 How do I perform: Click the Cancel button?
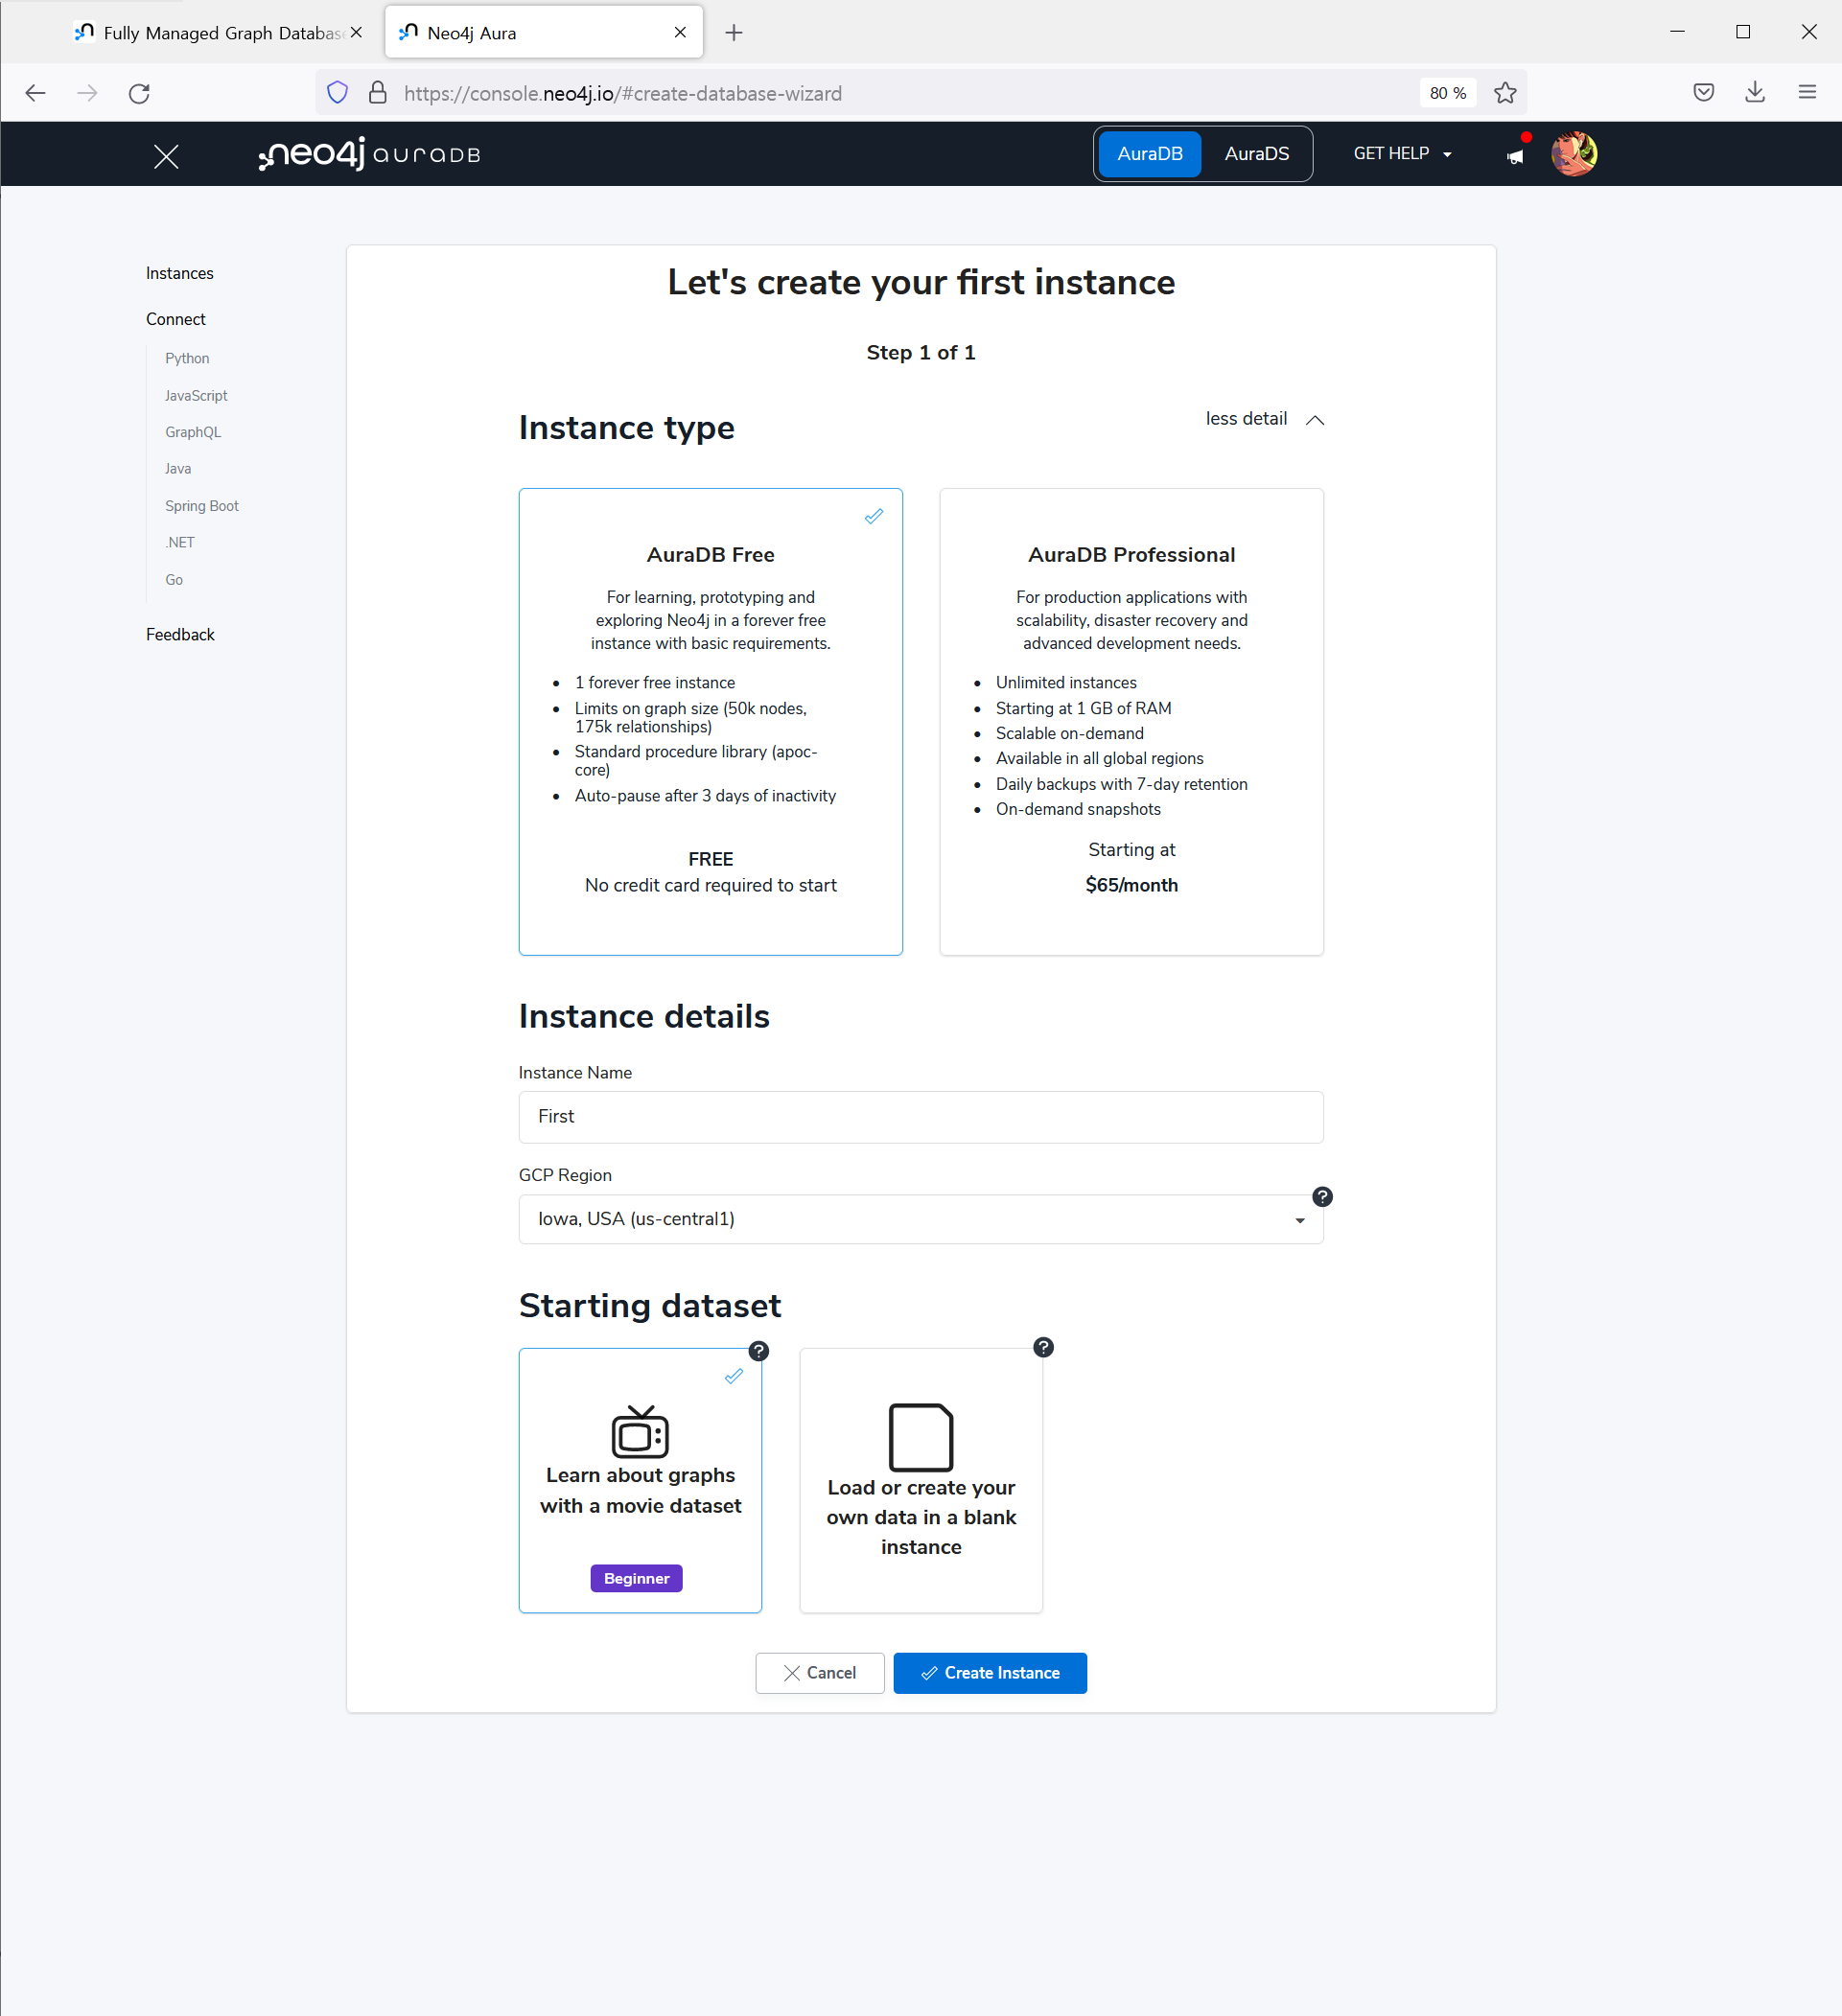coord(819,1673)
